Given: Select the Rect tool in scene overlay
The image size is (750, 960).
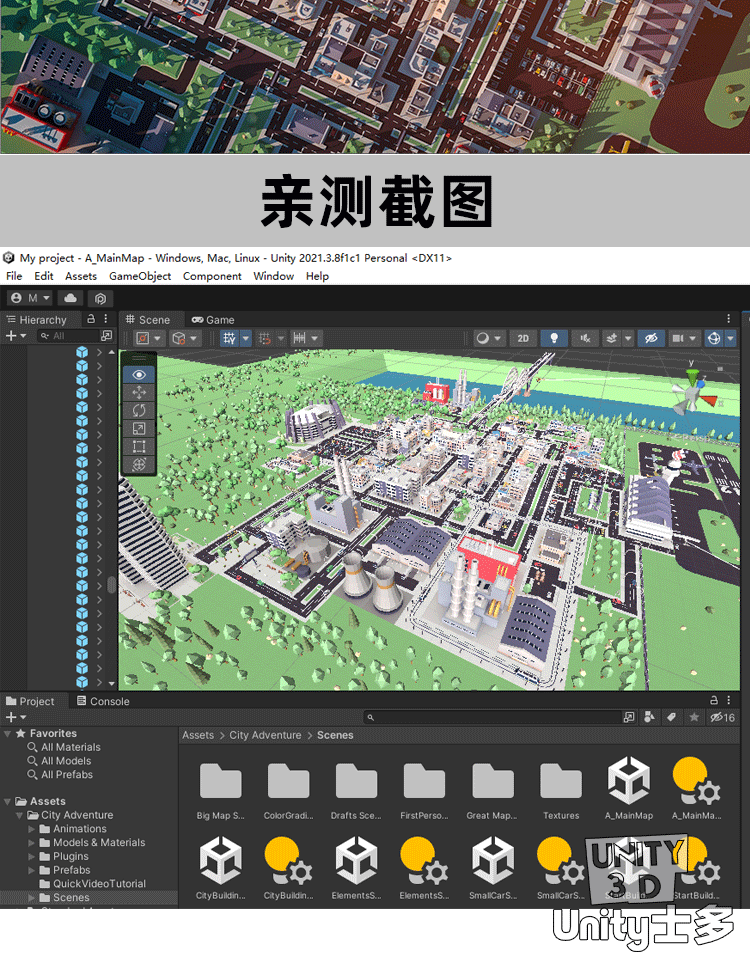Looking at the screenshot, I should pos(139,447).
